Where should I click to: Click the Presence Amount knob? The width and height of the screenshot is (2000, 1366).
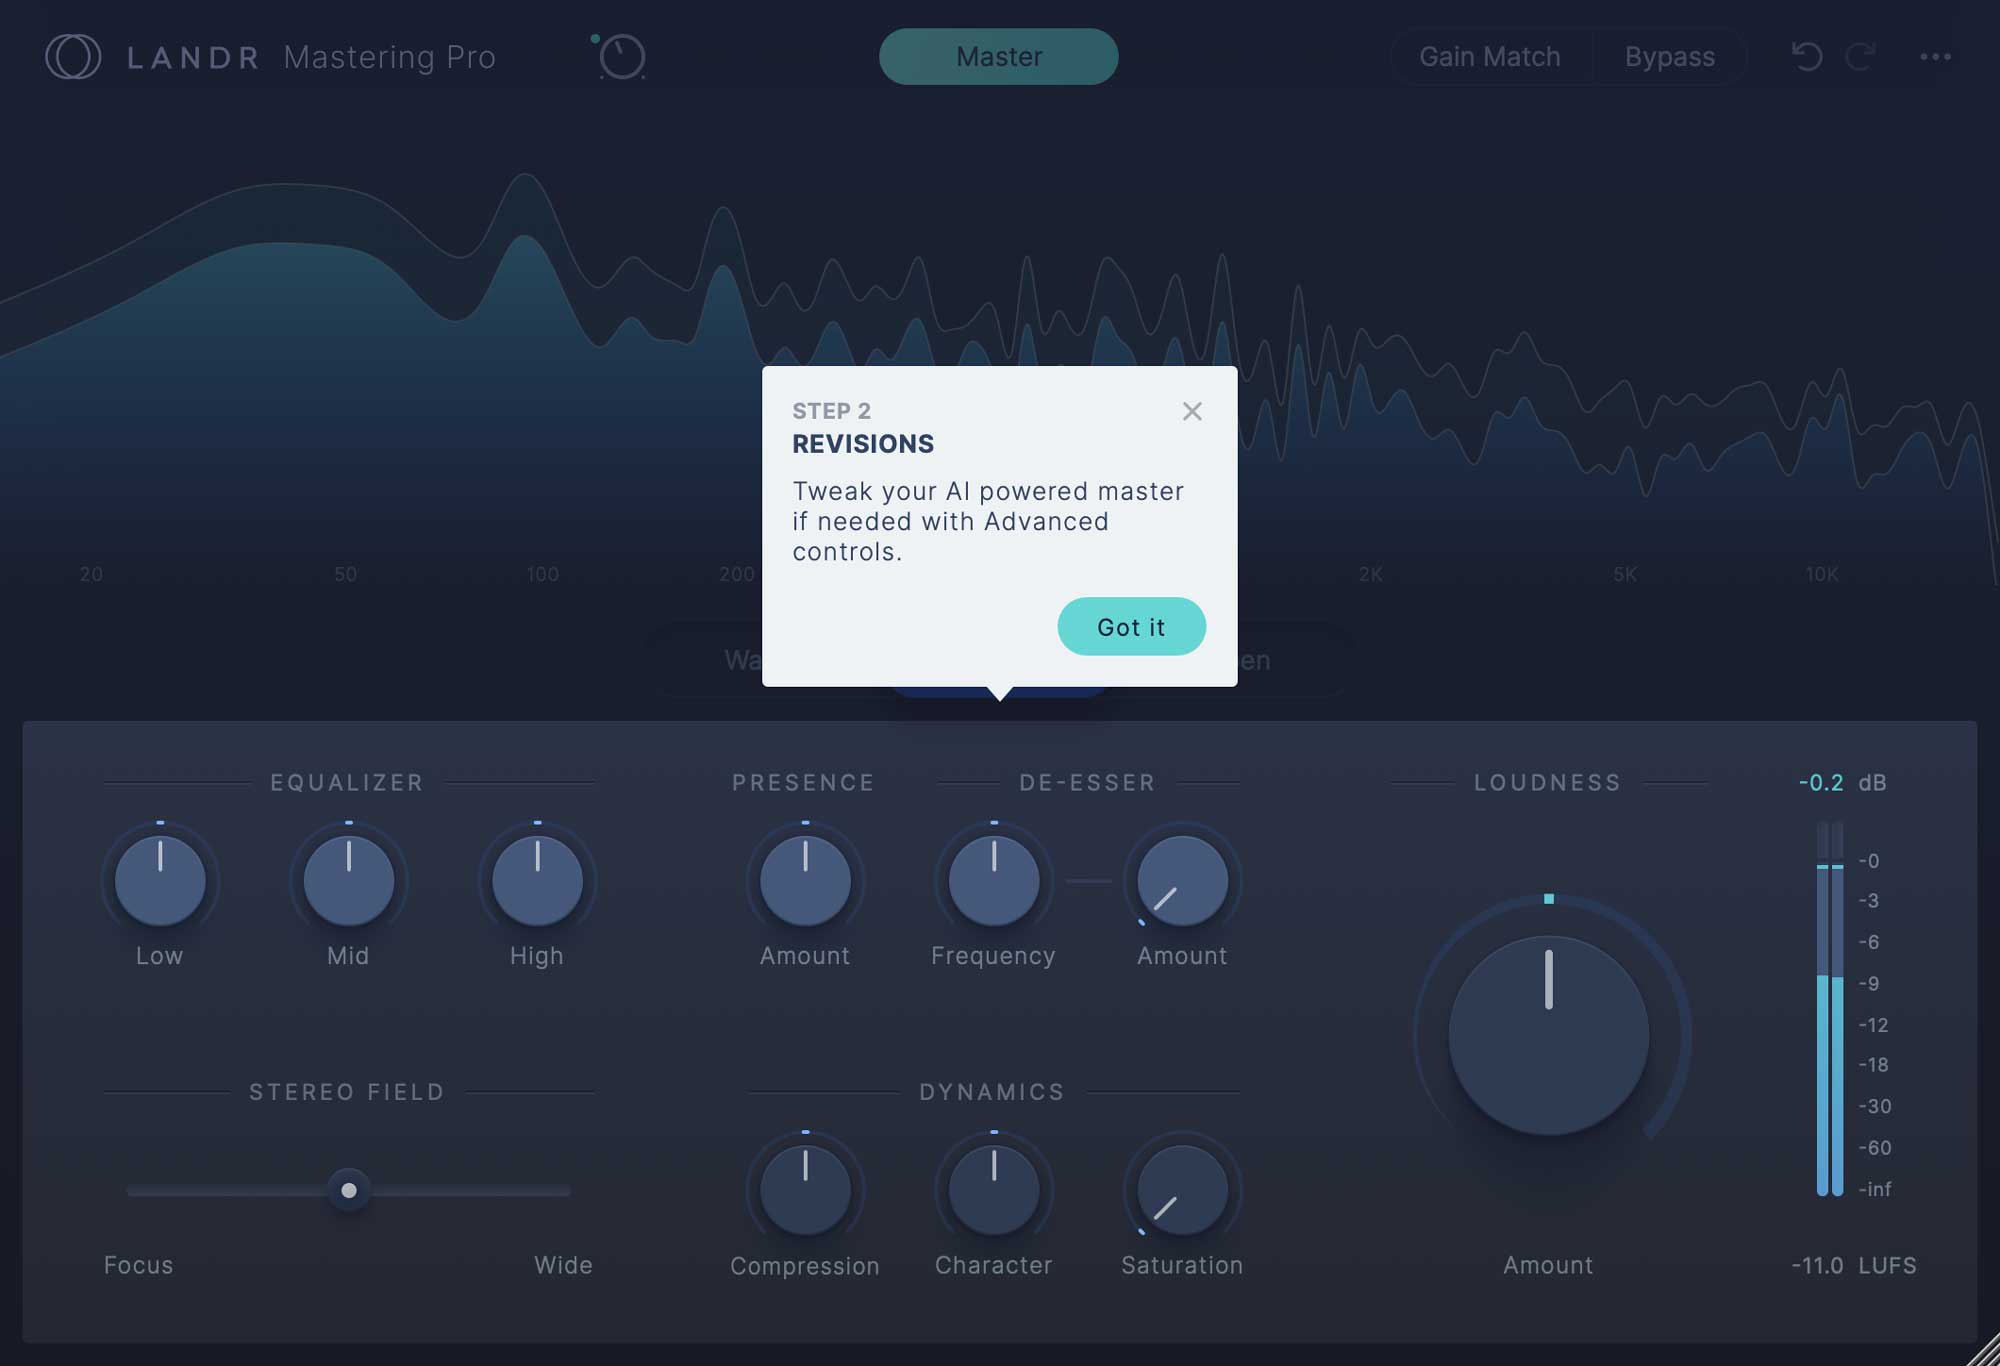[x=805, y=880]
